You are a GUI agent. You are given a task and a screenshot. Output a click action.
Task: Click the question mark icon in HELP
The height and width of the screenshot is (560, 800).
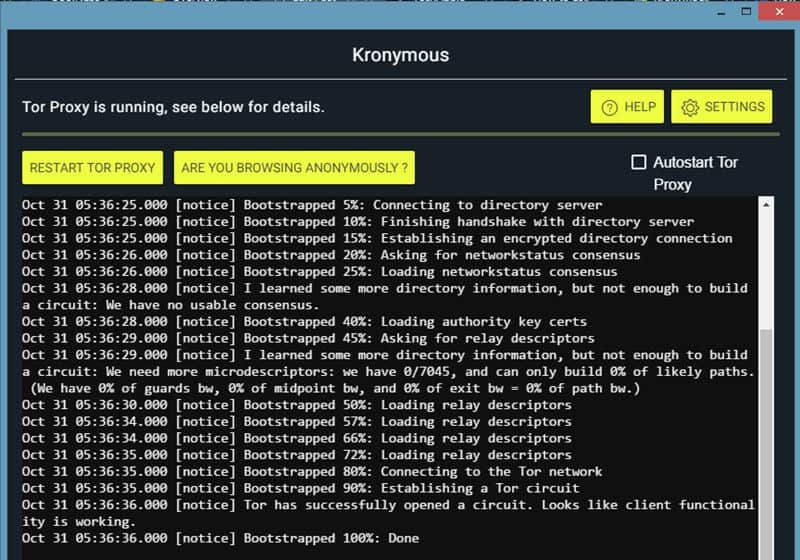(x=609, y=107)
